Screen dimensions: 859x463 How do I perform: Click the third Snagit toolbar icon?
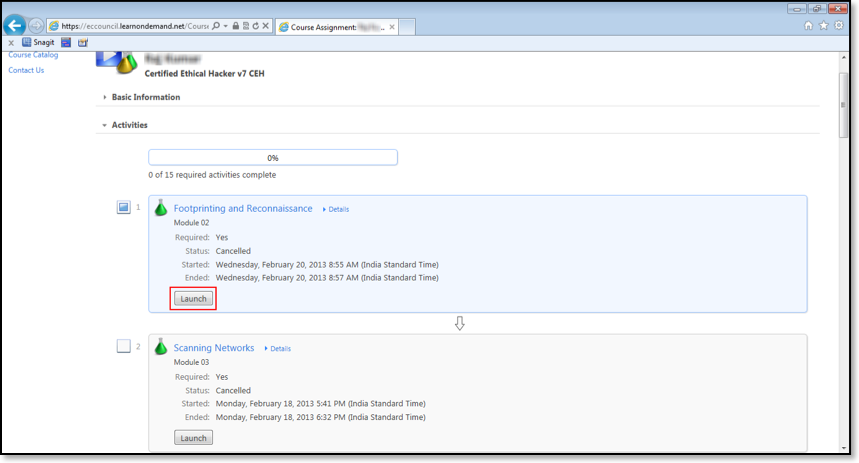(83, 42)
